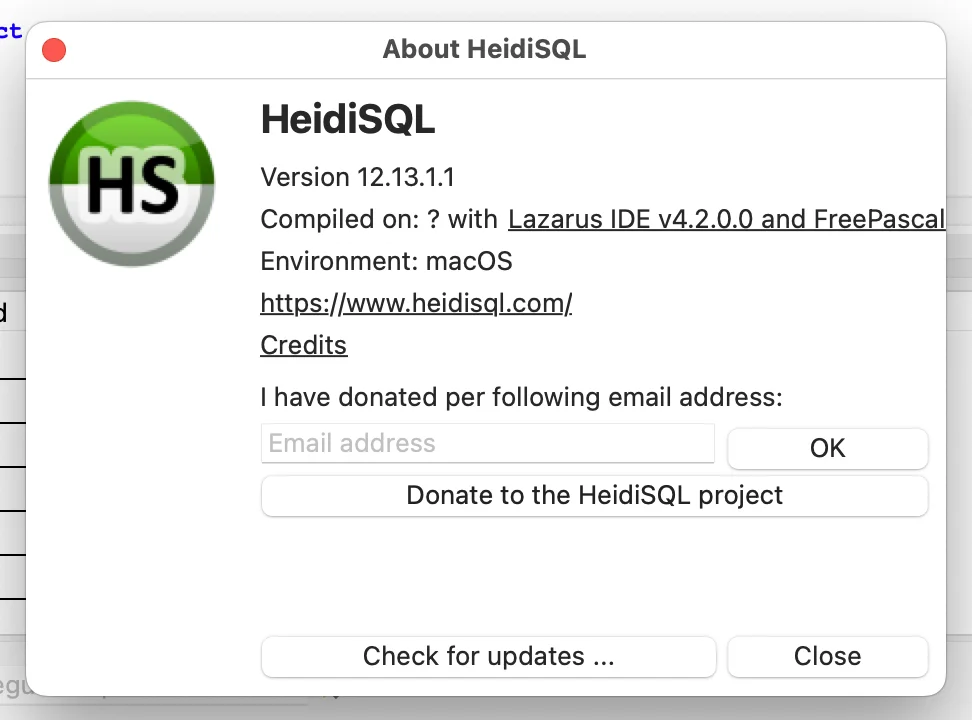Click the green HS HeidiSQL logo
This screenshot has height=720, width=972.
pos(132,184)
